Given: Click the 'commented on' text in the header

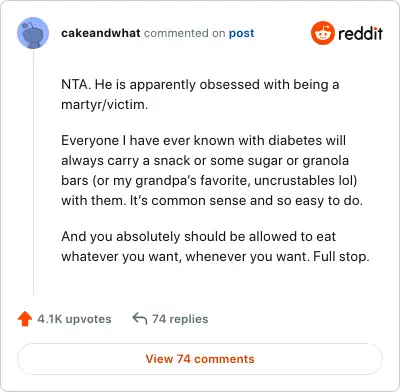Looking at the screenshot, I should click(185, 33).
